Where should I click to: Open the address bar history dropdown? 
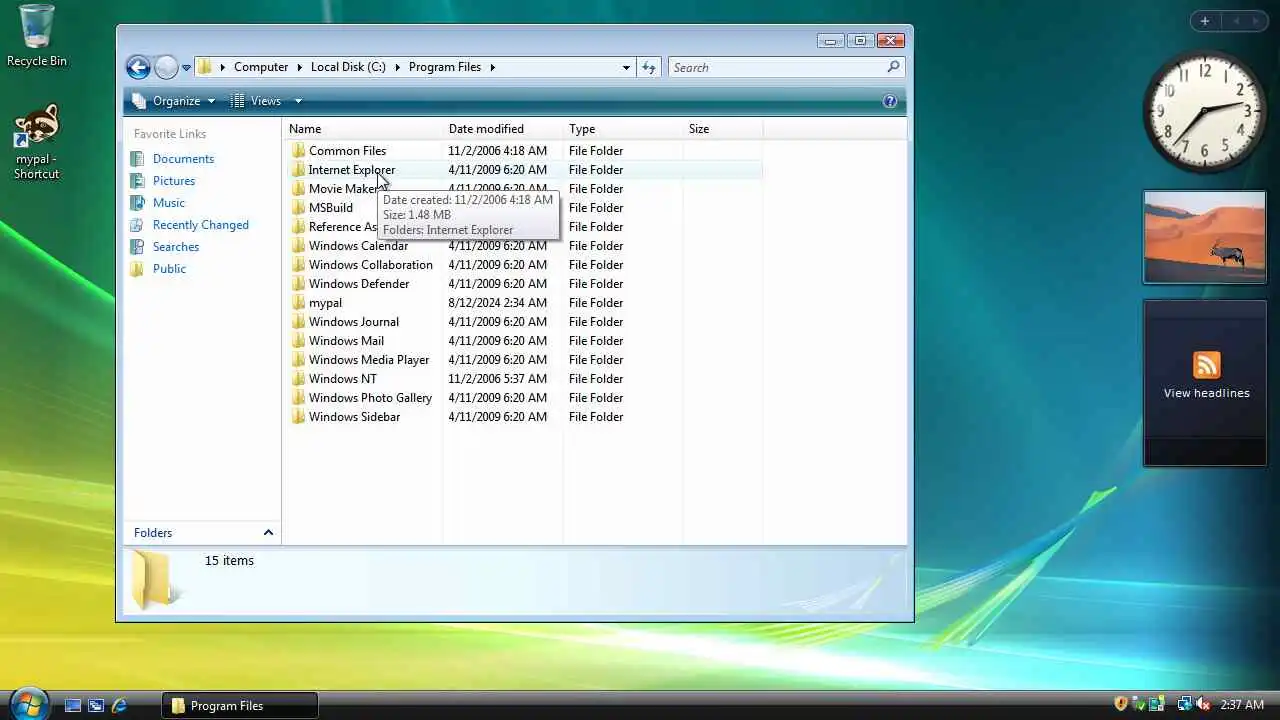click(626, 67)
